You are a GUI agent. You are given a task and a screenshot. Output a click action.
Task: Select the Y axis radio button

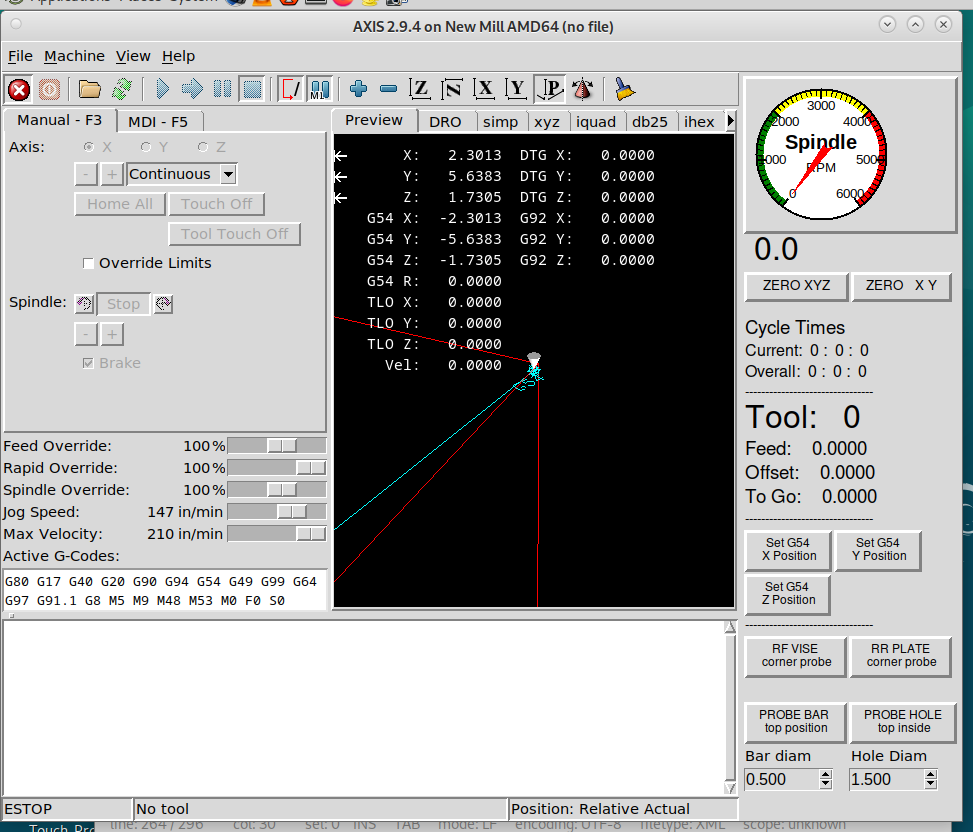pos(146,147)
